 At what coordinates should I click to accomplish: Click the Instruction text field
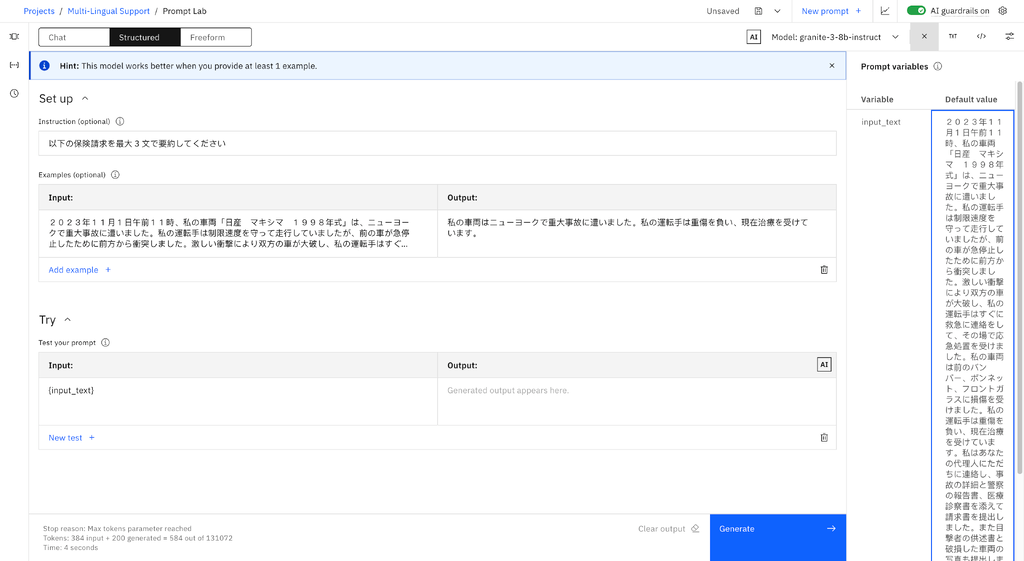[437, 143]
